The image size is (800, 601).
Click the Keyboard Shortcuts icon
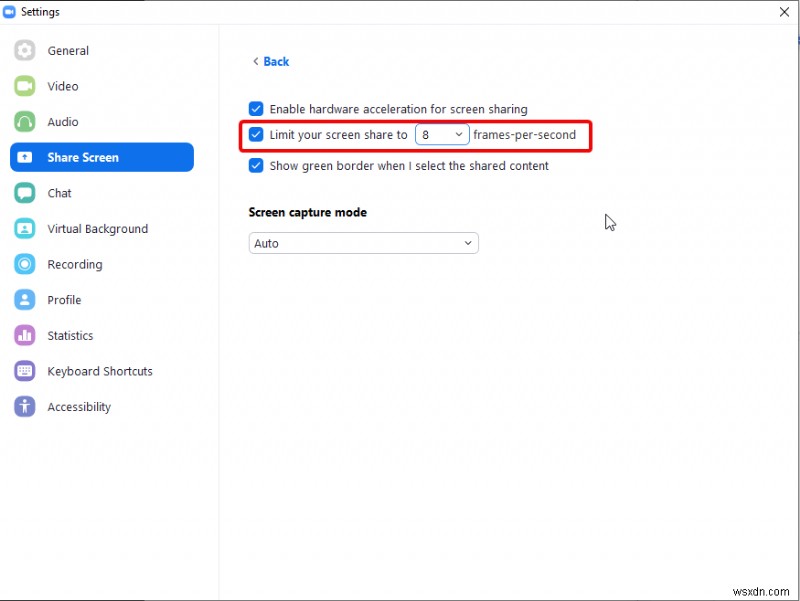tap(99, 371)
